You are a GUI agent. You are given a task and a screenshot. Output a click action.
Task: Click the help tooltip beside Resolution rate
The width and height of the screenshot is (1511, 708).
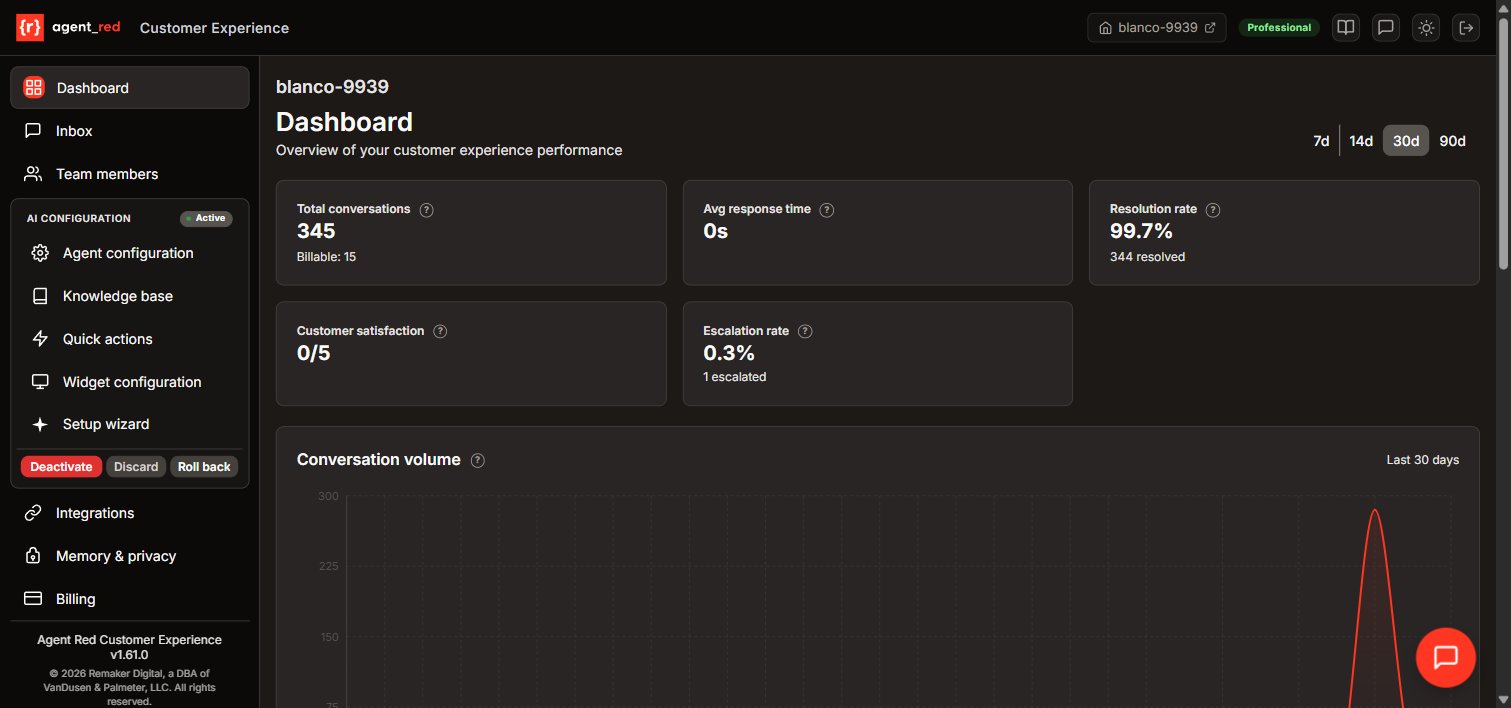pyautogui.click(x=1212, y=210)
